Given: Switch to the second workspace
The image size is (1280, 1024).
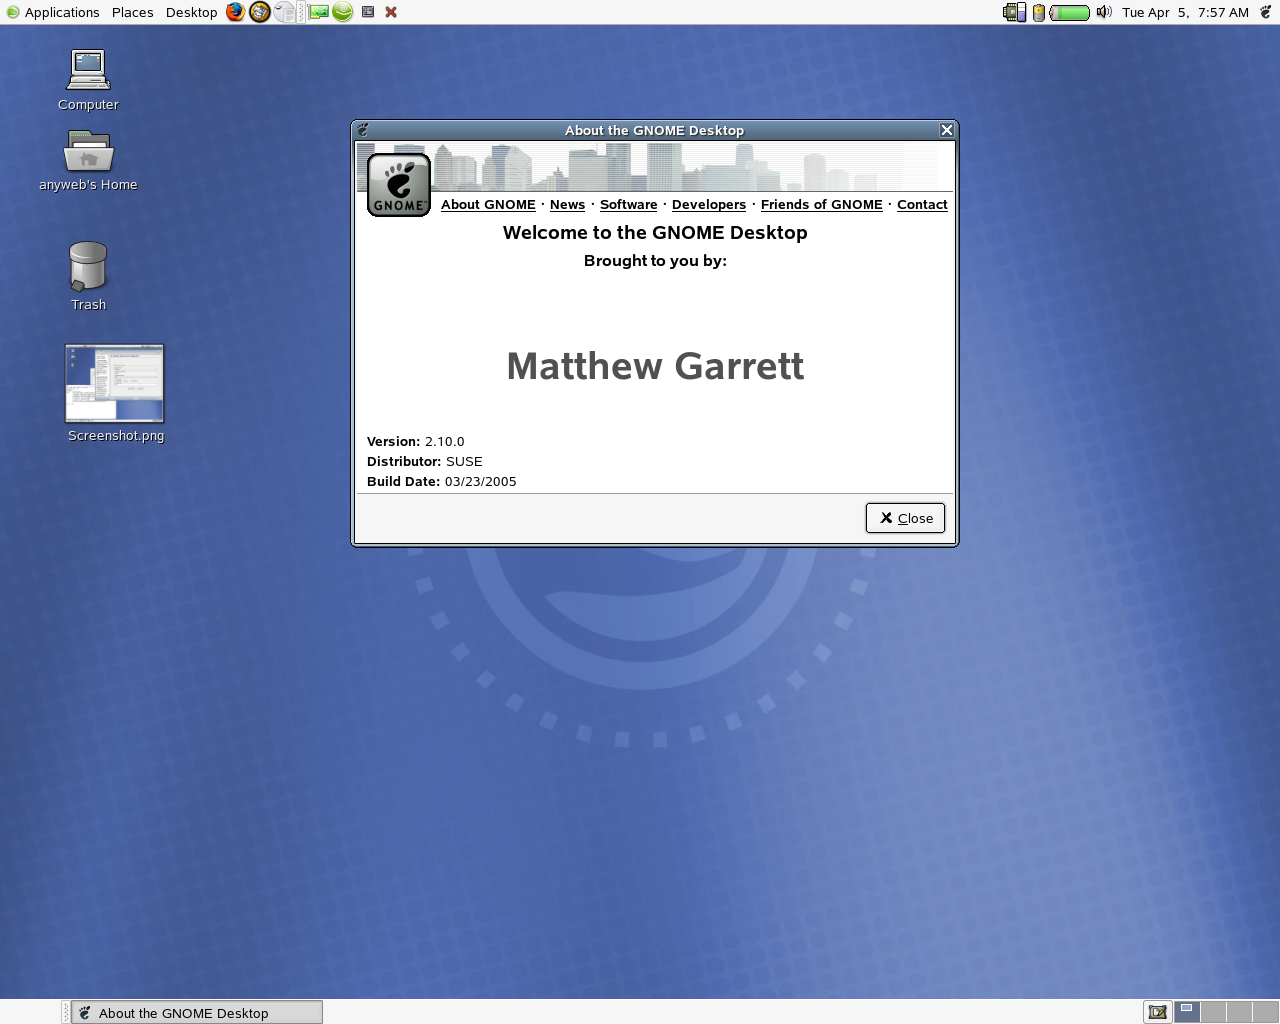Looking at the screenshot, I should click(1213, 1012).
